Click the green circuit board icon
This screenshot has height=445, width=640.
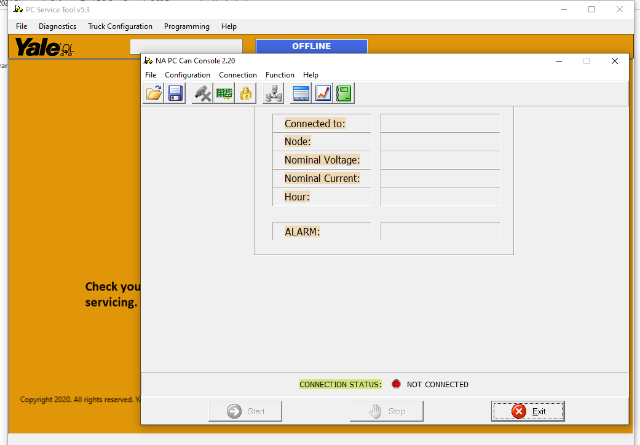pos(224,93)
